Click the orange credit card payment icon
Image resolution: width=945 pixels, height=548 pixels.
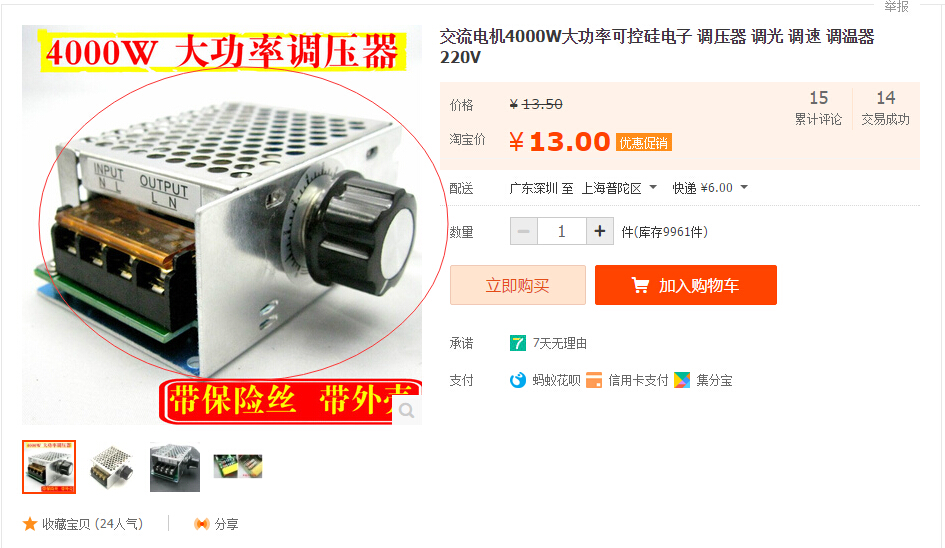[x=594, y=380]
